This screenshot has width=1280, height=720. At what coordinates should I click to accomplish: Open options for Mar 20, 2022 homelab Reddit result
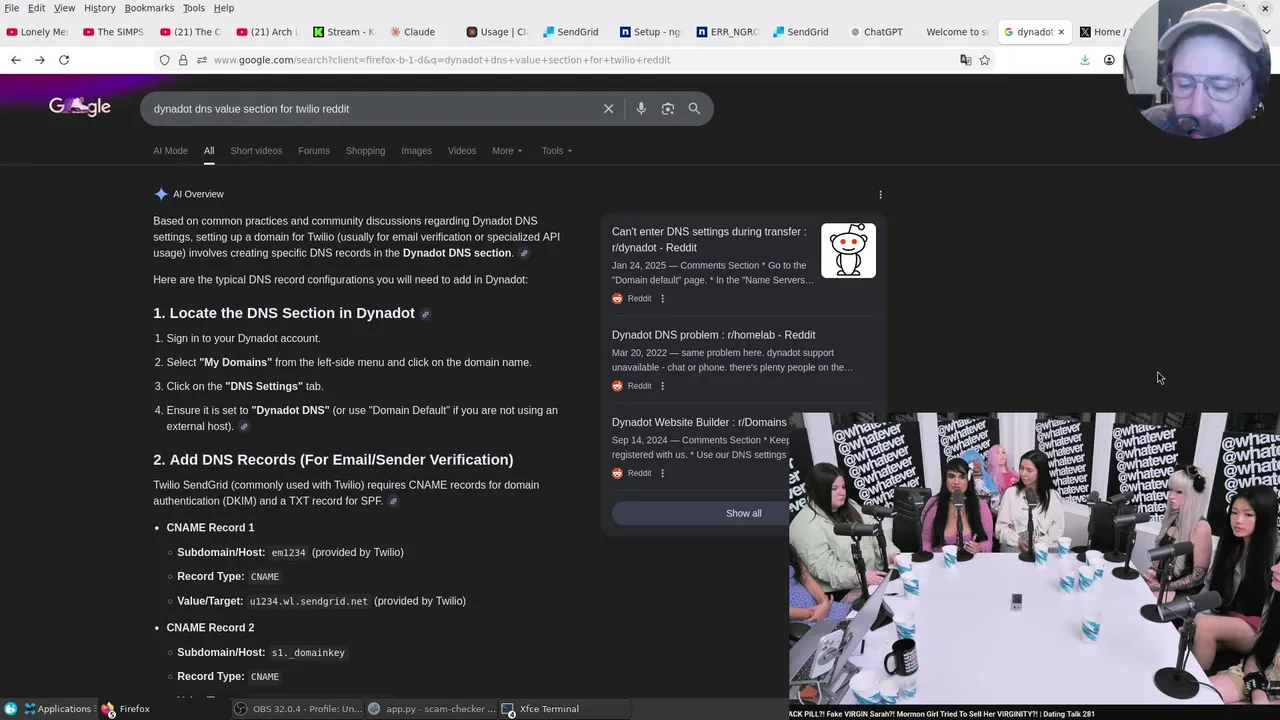coord(662,386)
